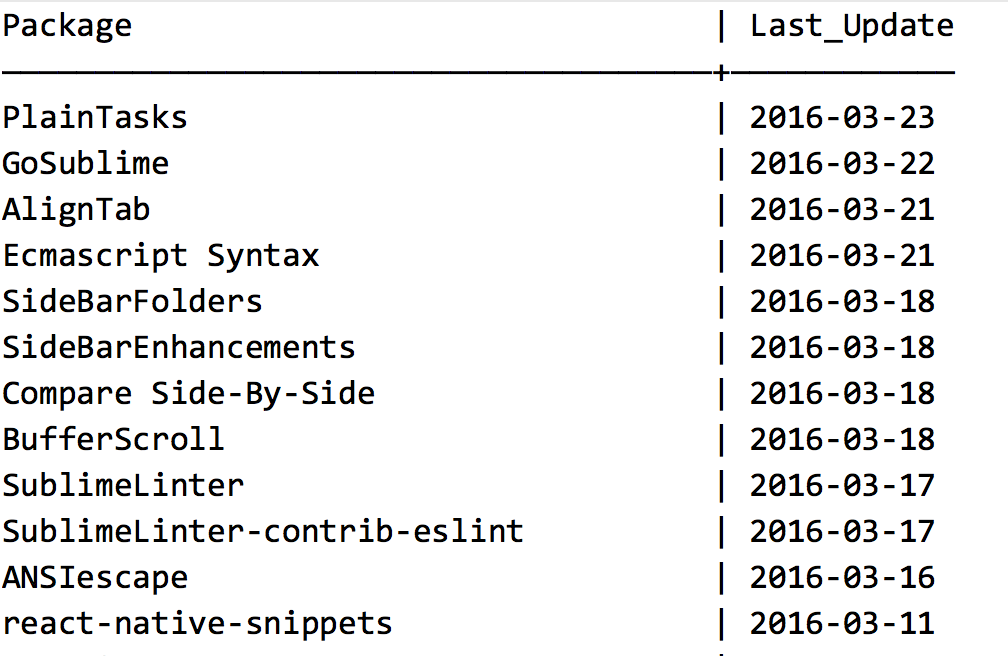
Task: Click ANSIescape's 2016-03-16 date
Action: pyautogui.click(x=842, y=578)
